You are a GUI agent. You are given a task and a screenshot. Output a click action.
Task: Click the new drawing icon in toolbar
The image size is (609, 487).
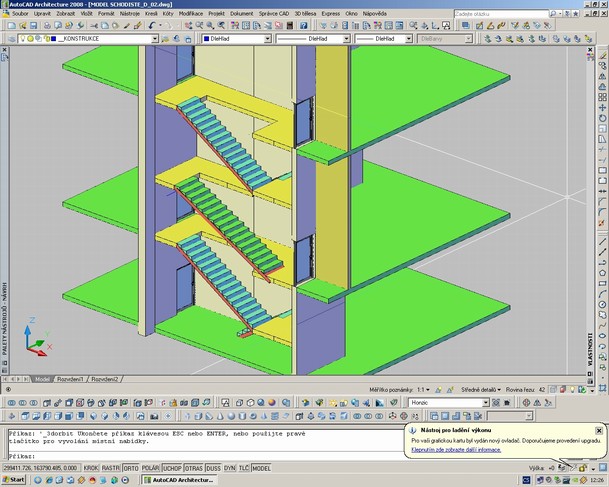10,28
